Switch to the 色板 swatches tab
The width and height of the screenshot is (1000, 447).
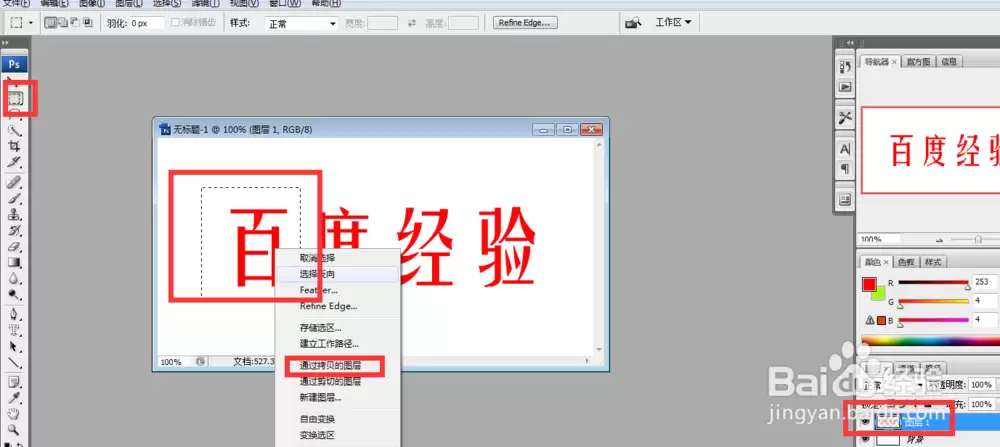(906, 262)
